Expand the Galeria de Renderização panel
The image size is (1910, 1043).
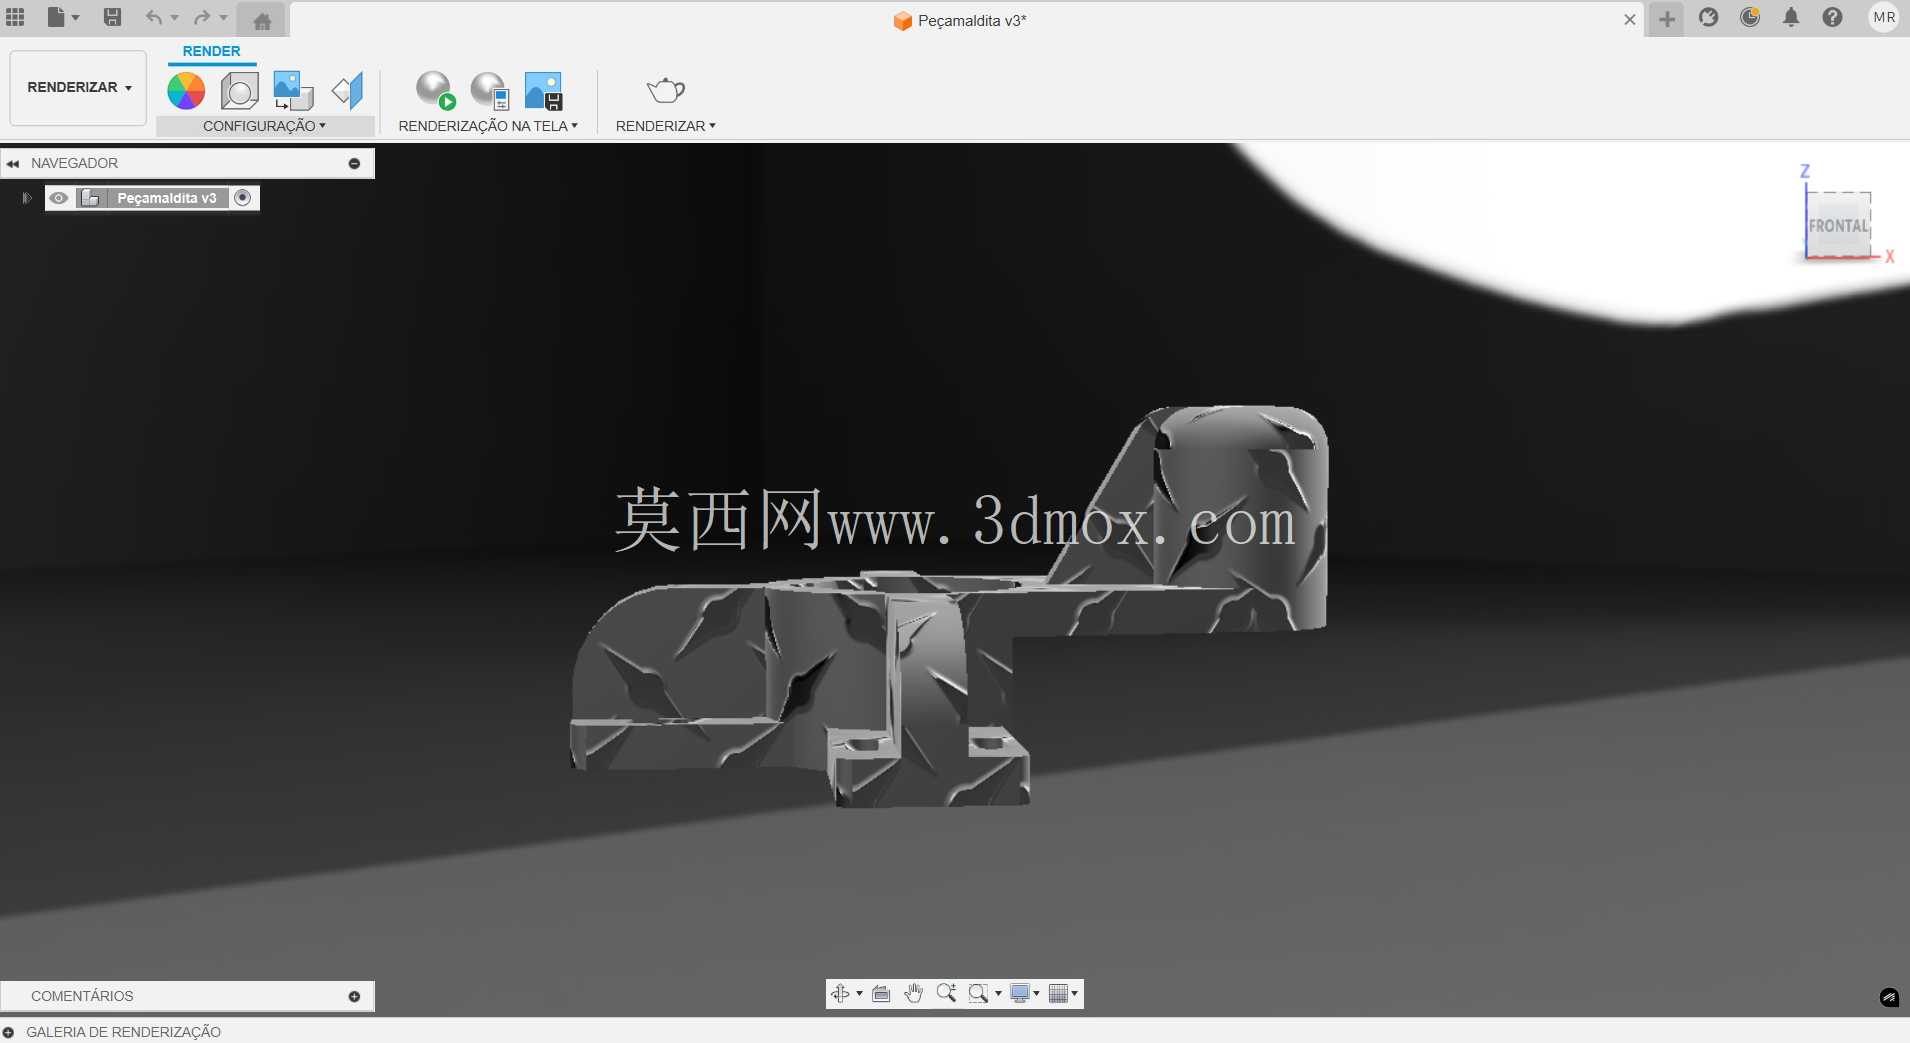(8, 1032)
